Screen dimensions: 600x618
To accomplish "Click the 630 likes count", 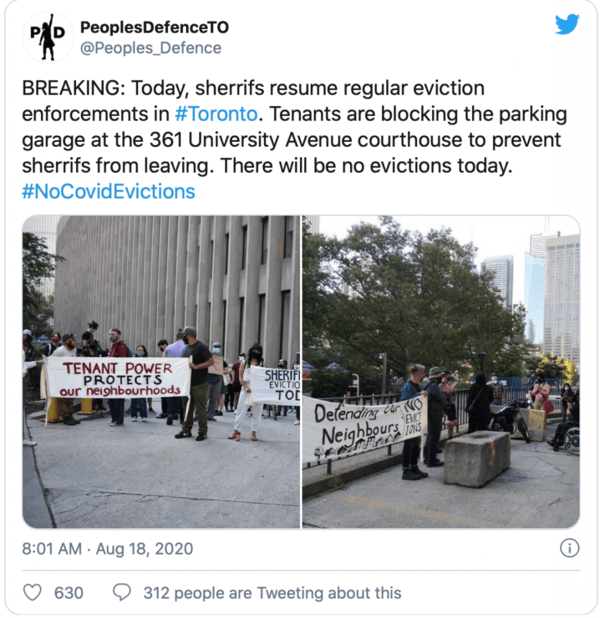I will (69, 593).
